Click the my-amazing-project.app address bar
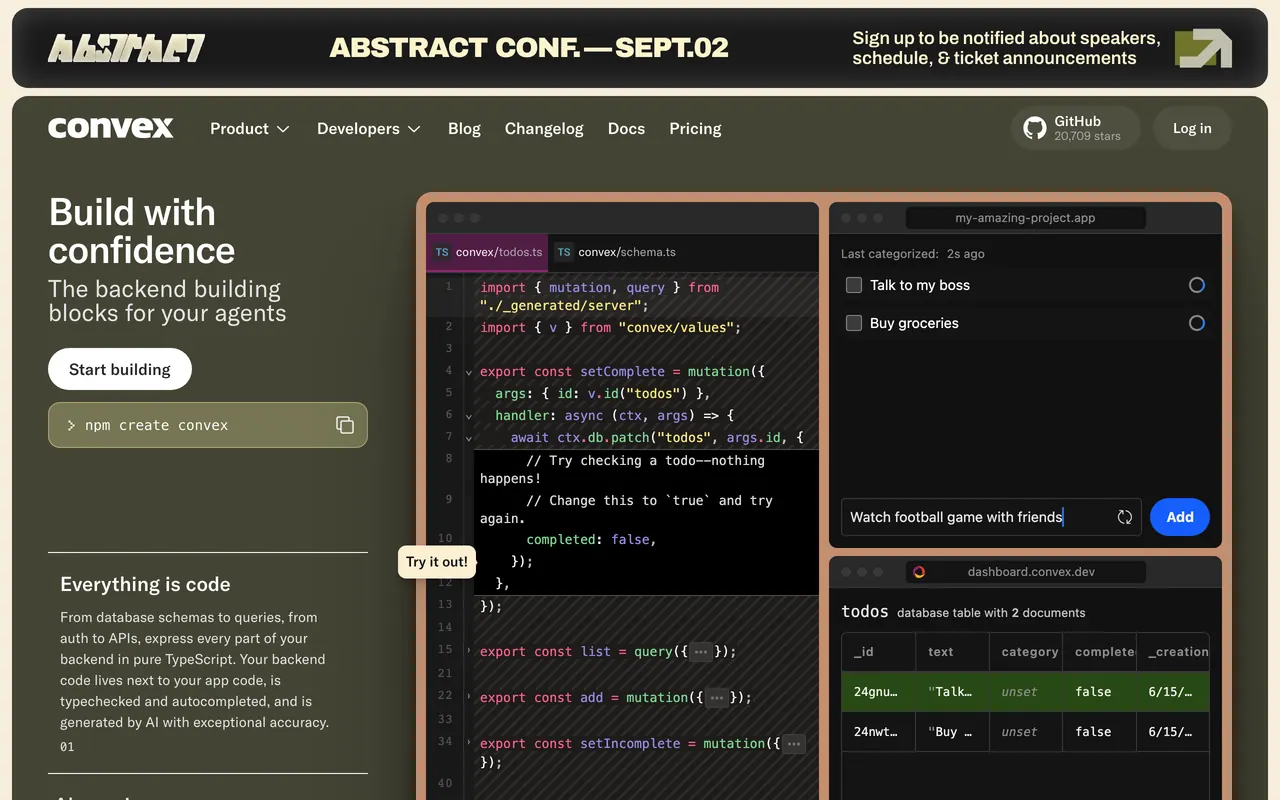Viewport: 1280px width, 800px height. click(1025, 218)
